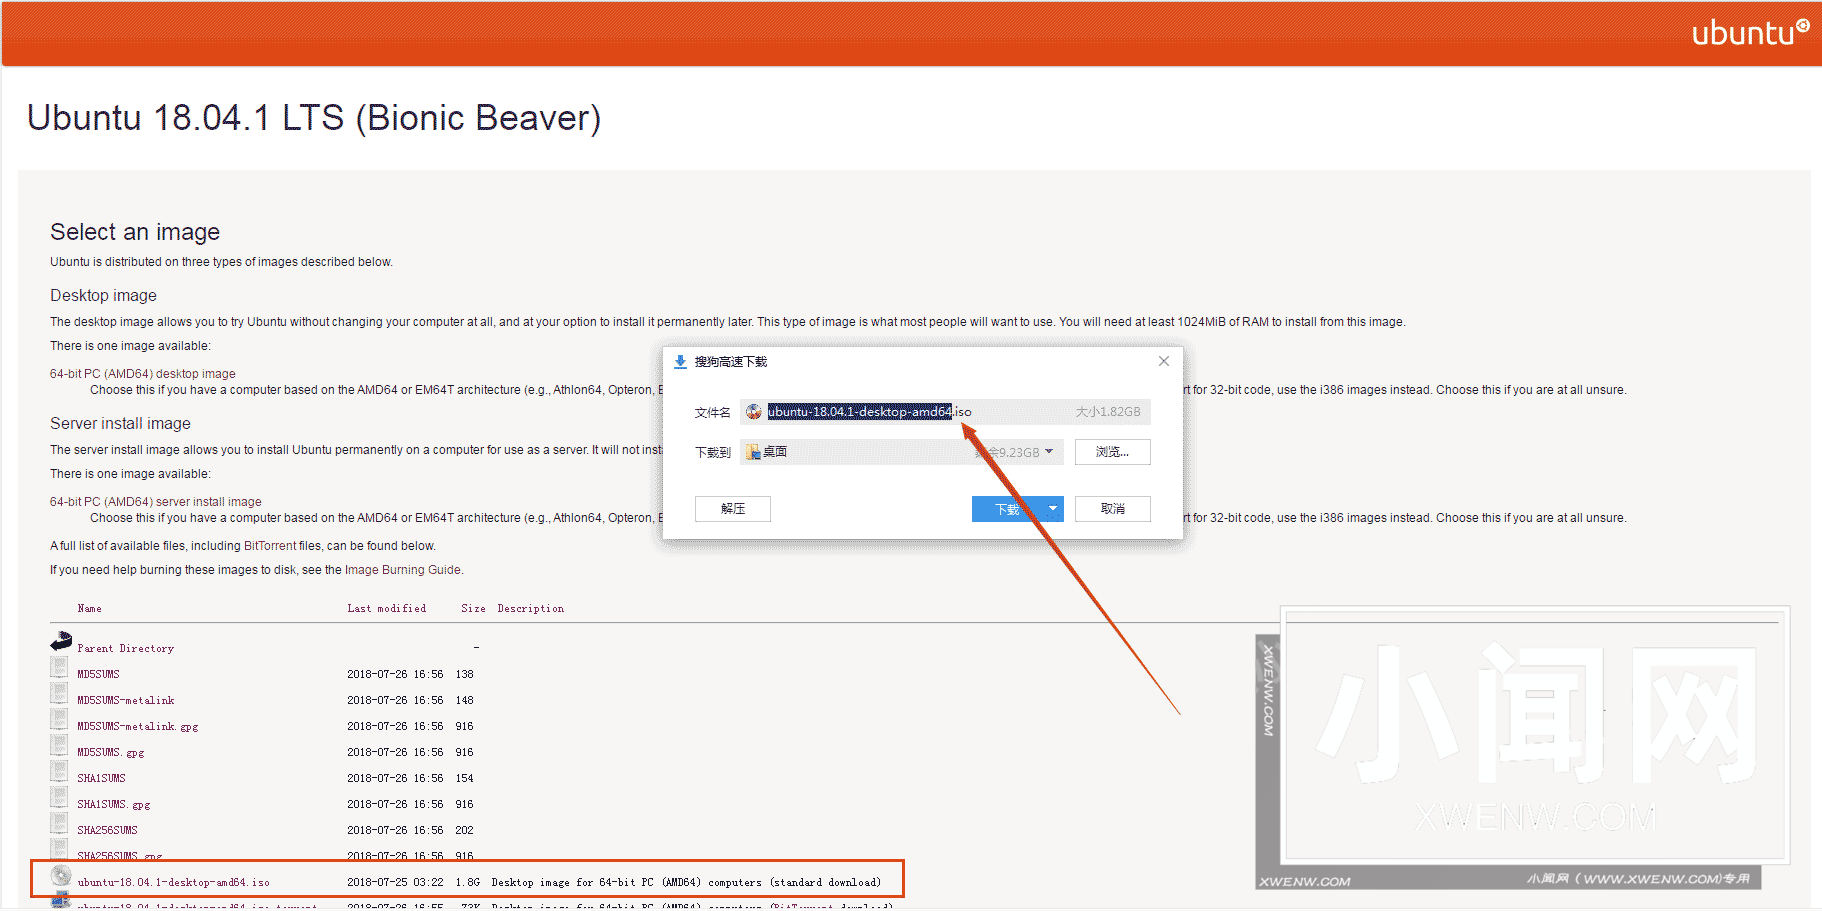Open the SHA256SUMS file link

107,831
